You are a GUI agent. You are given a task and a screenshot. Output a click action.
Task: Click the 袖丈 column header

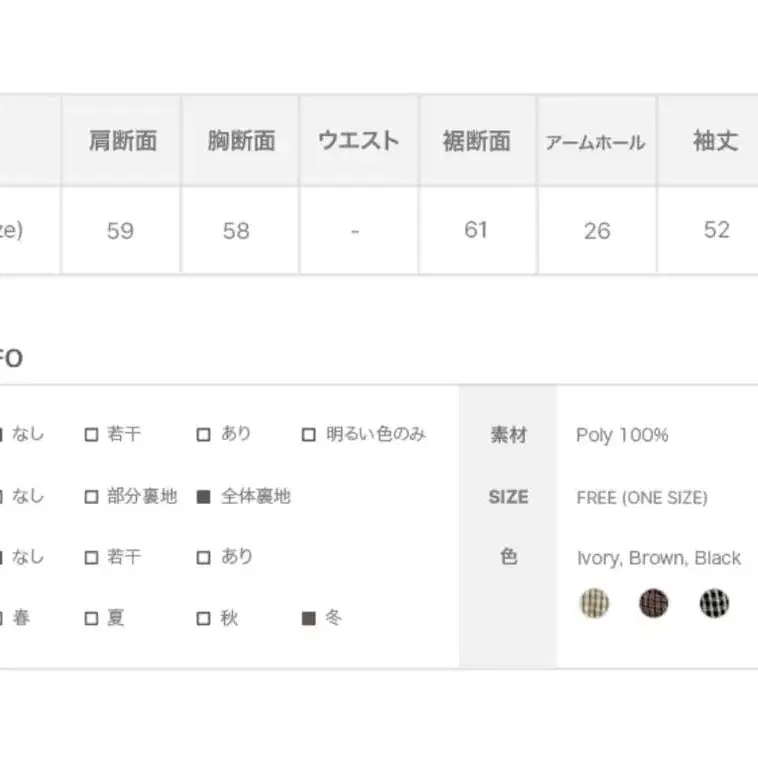pos(715,141)
